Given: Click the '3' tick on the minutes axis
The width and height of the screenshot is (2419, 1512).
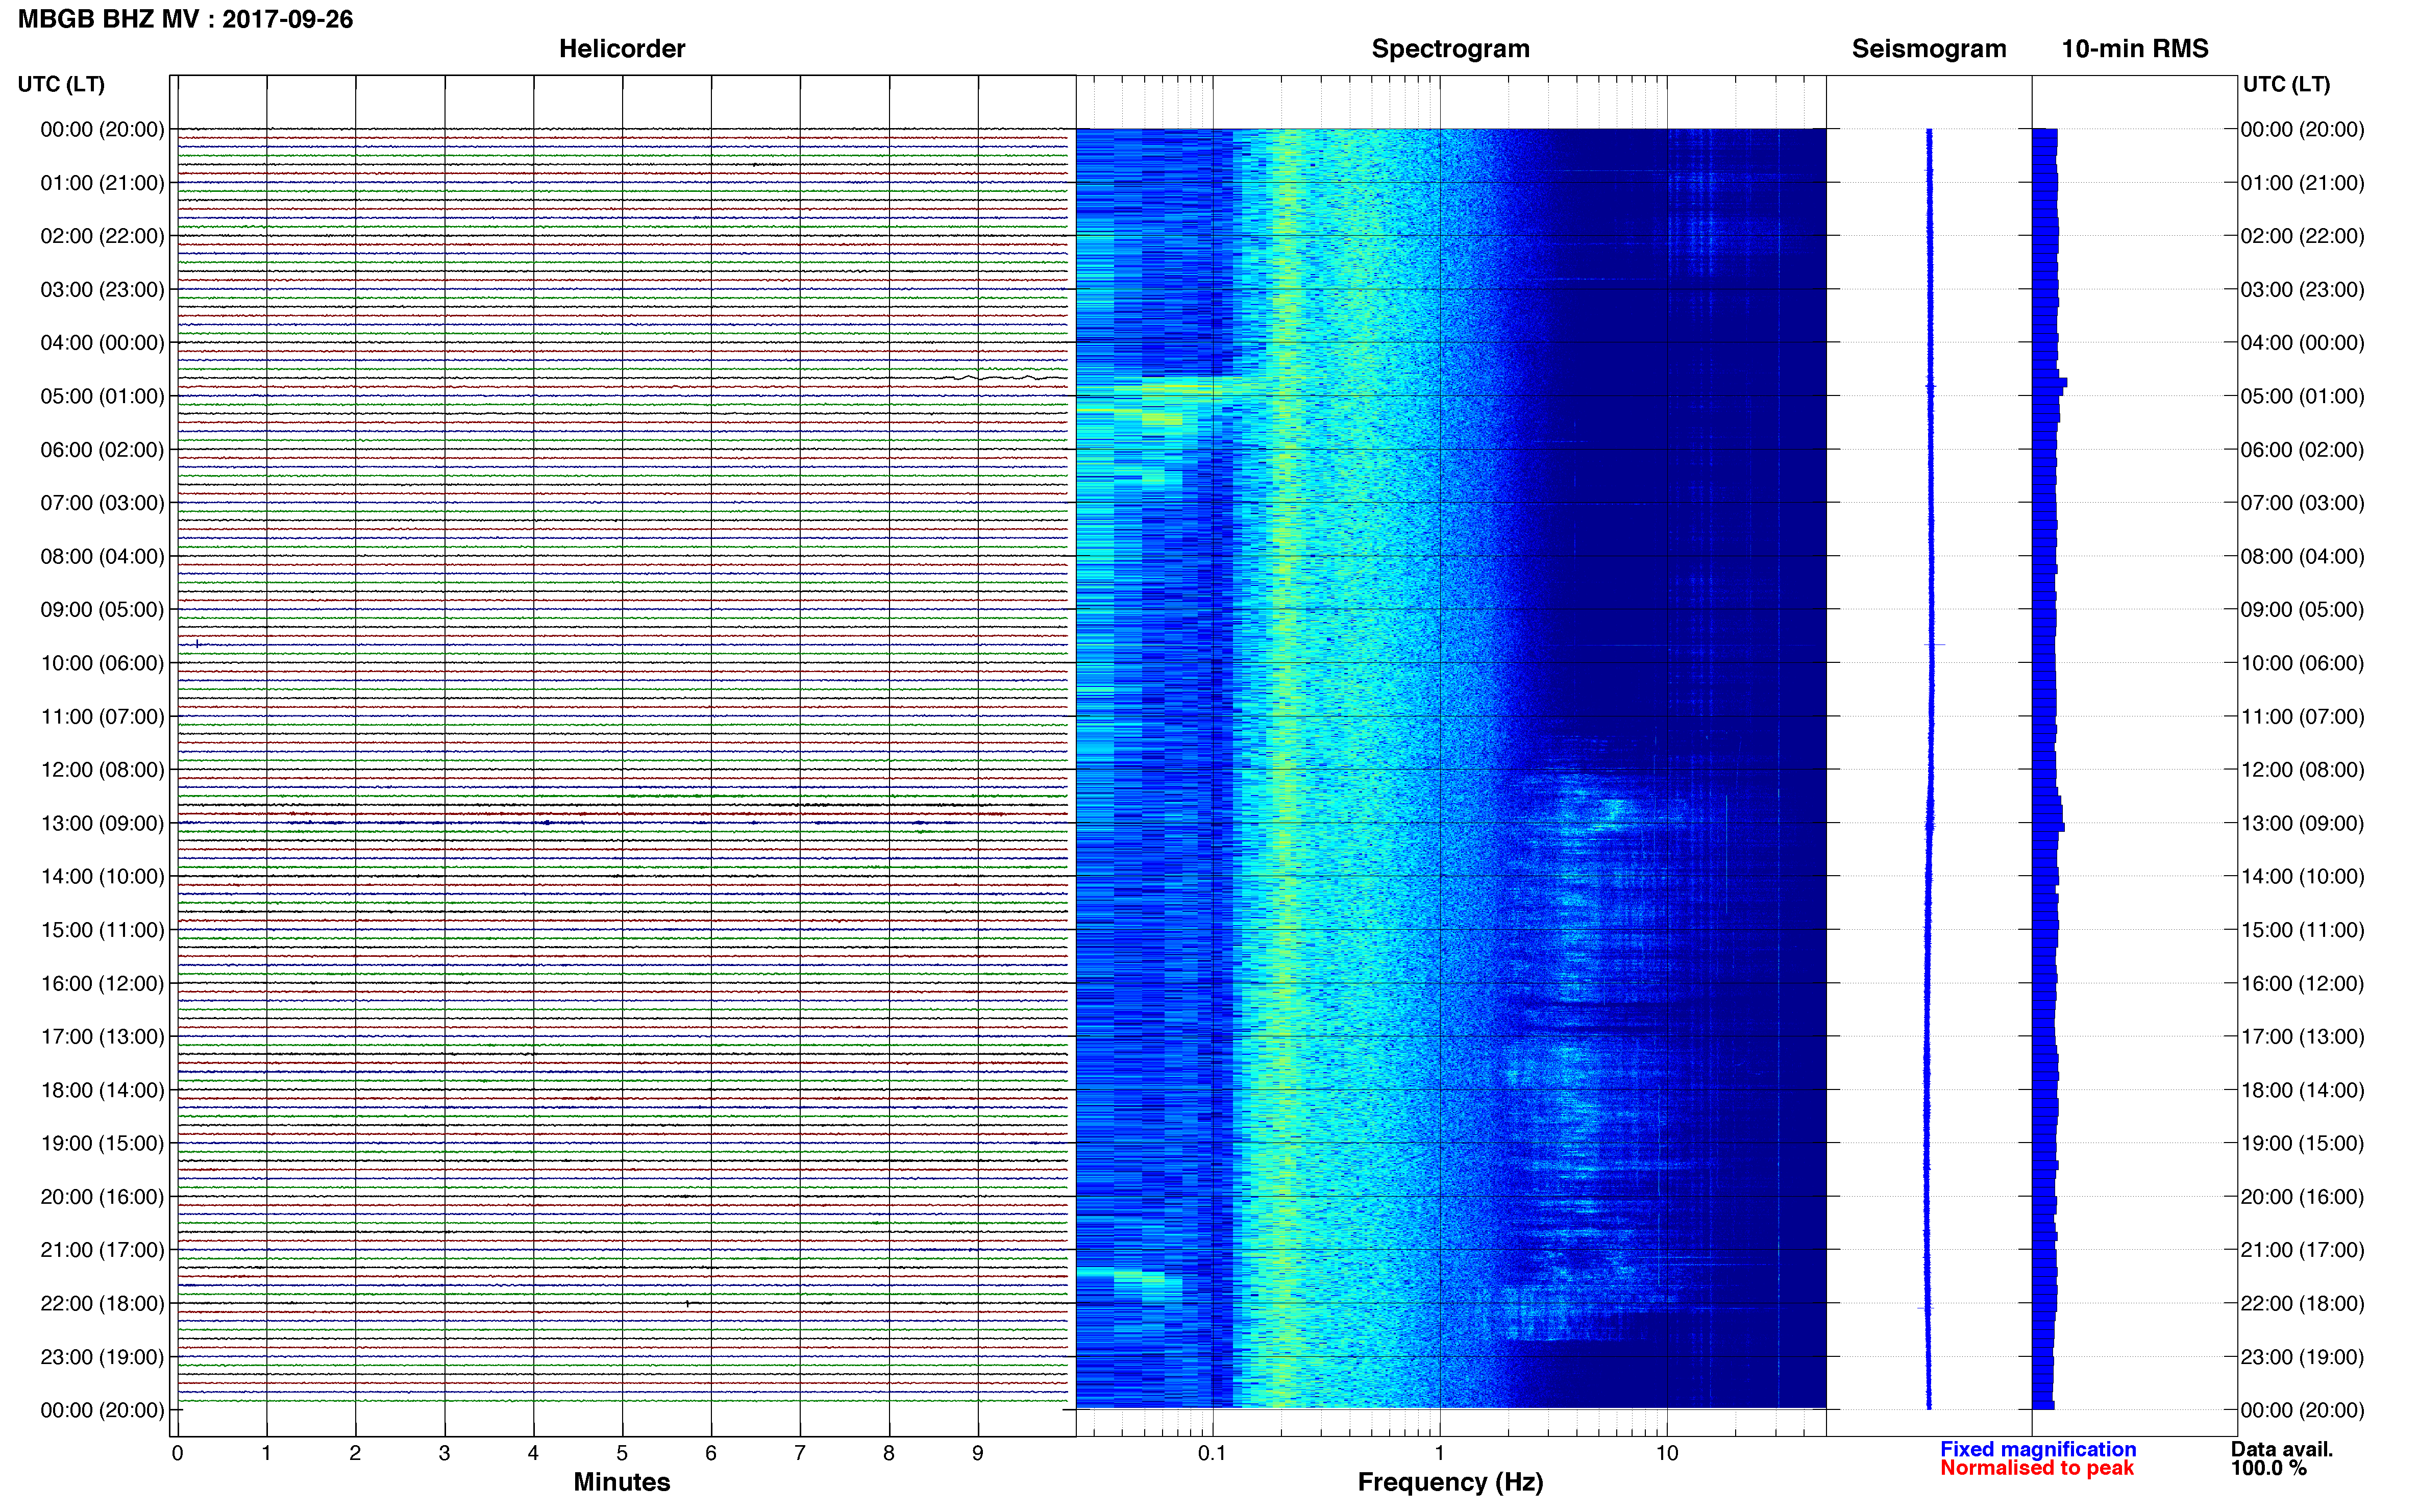Looking at the screenshot, I should click(x=444, y=1453).
